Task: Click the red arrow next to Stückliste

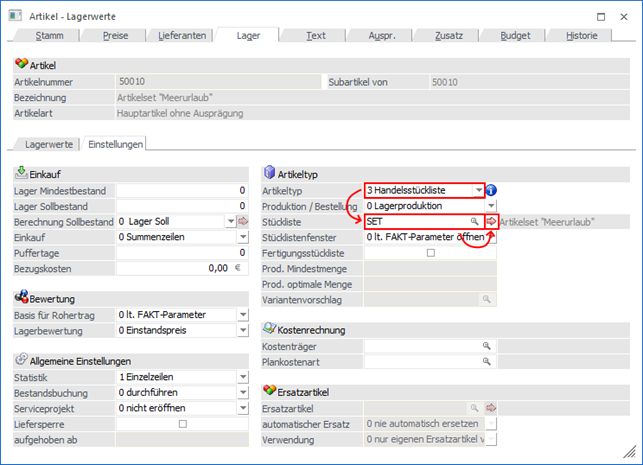Action: tap(491, 221)
